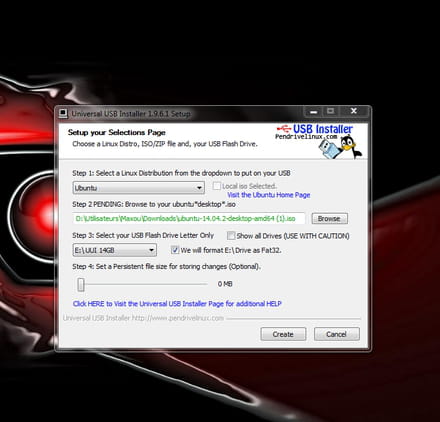Click the Create button

pos(283,334)
